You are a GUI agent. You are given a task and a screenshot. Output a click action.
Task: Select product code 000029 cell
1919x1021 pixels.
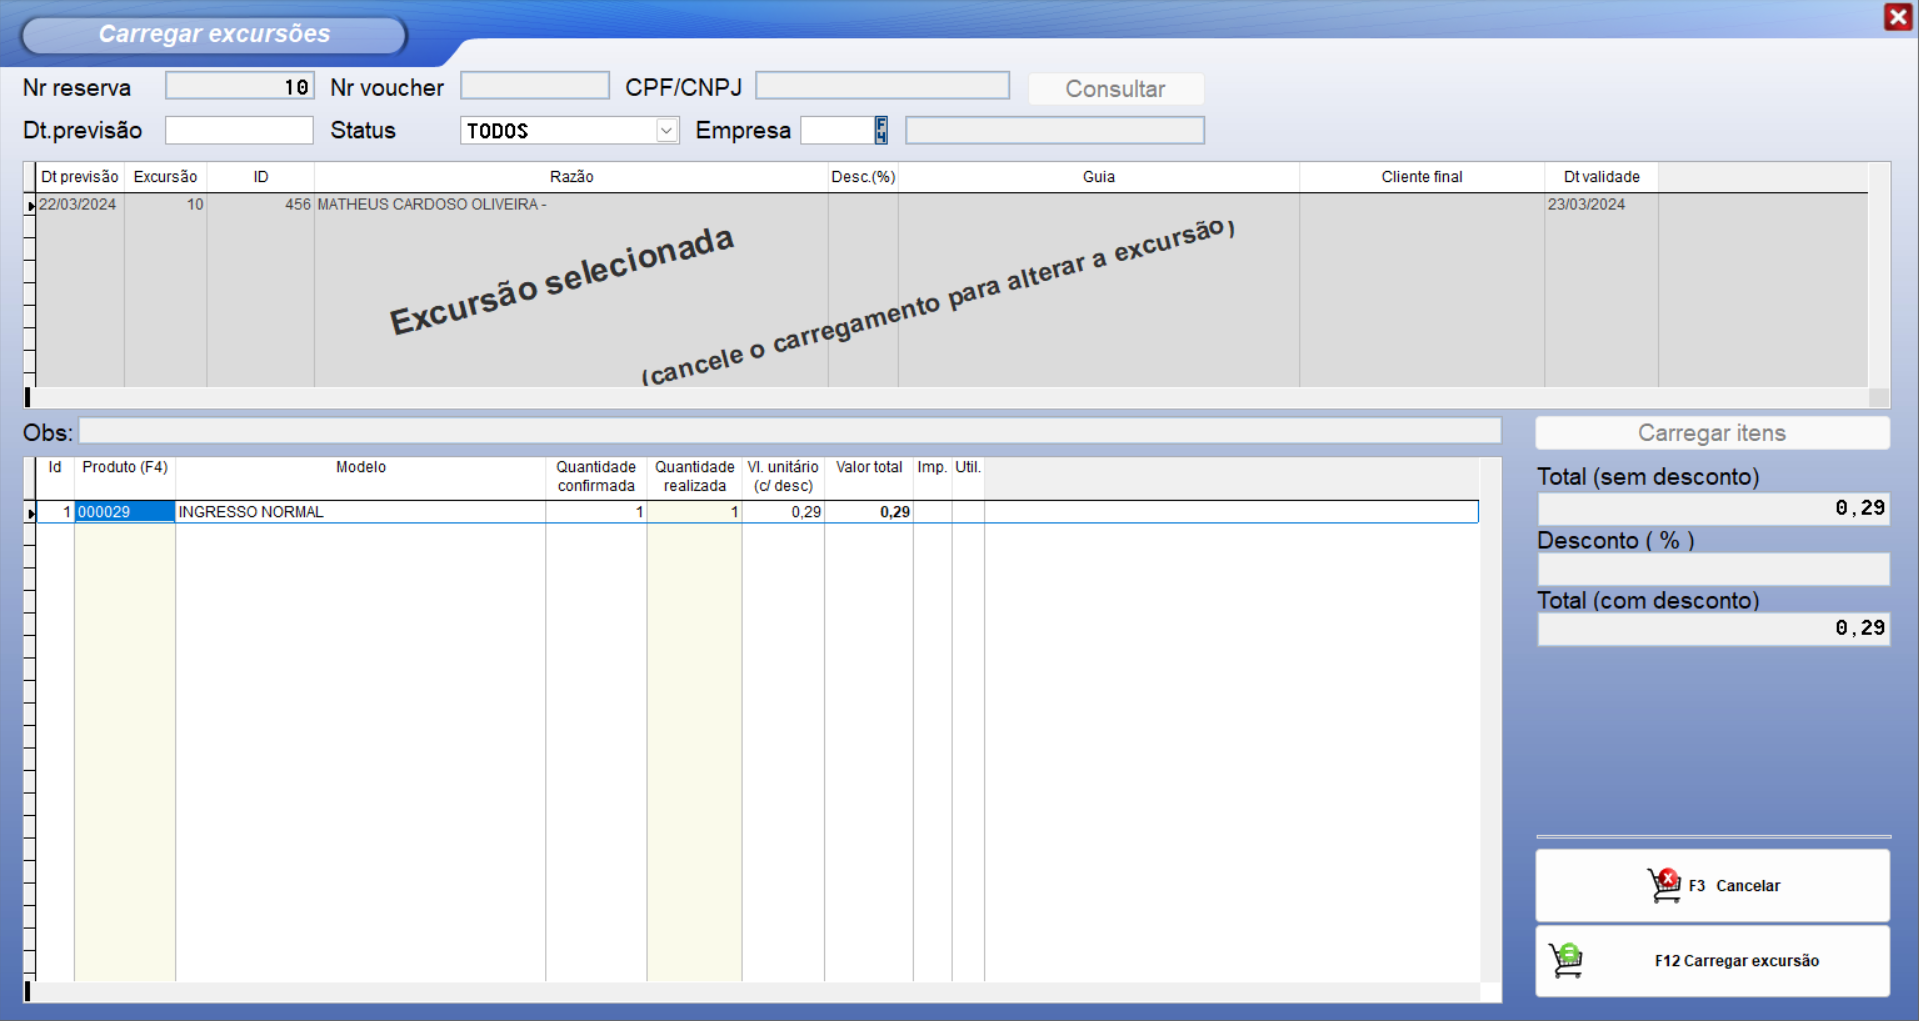[124, 512]
